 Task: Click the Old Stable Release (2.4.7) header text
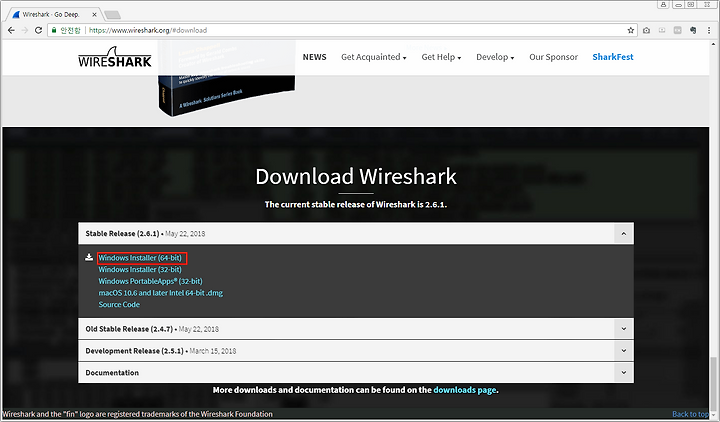click(129, 329)
